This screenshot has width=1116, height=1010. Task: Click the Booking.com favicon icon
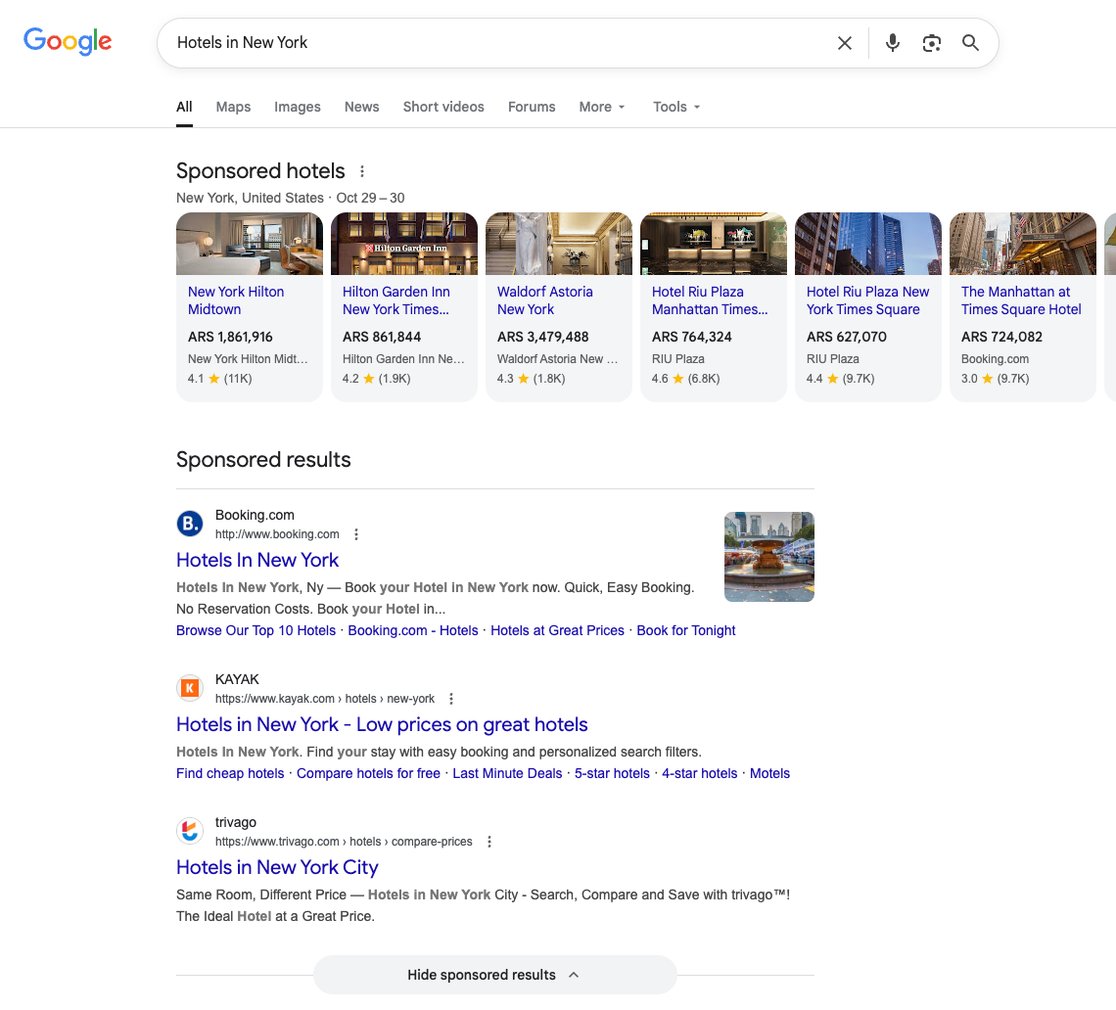click(190, 523)
